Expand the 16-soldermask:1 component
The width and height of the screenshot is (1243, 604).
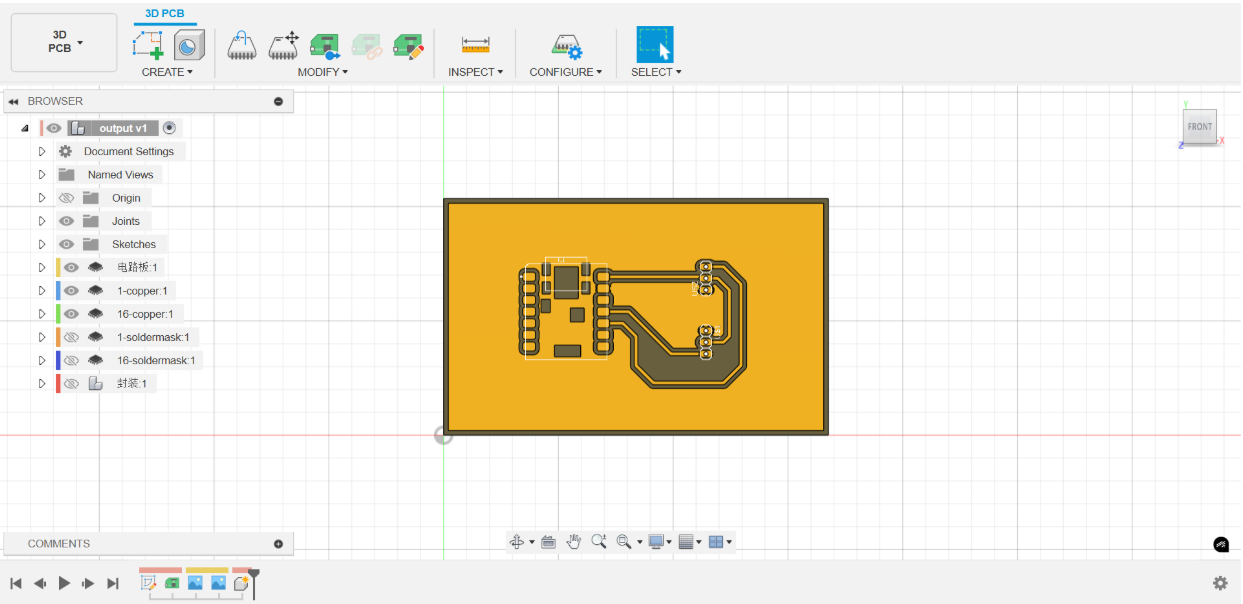pos(42,360)
